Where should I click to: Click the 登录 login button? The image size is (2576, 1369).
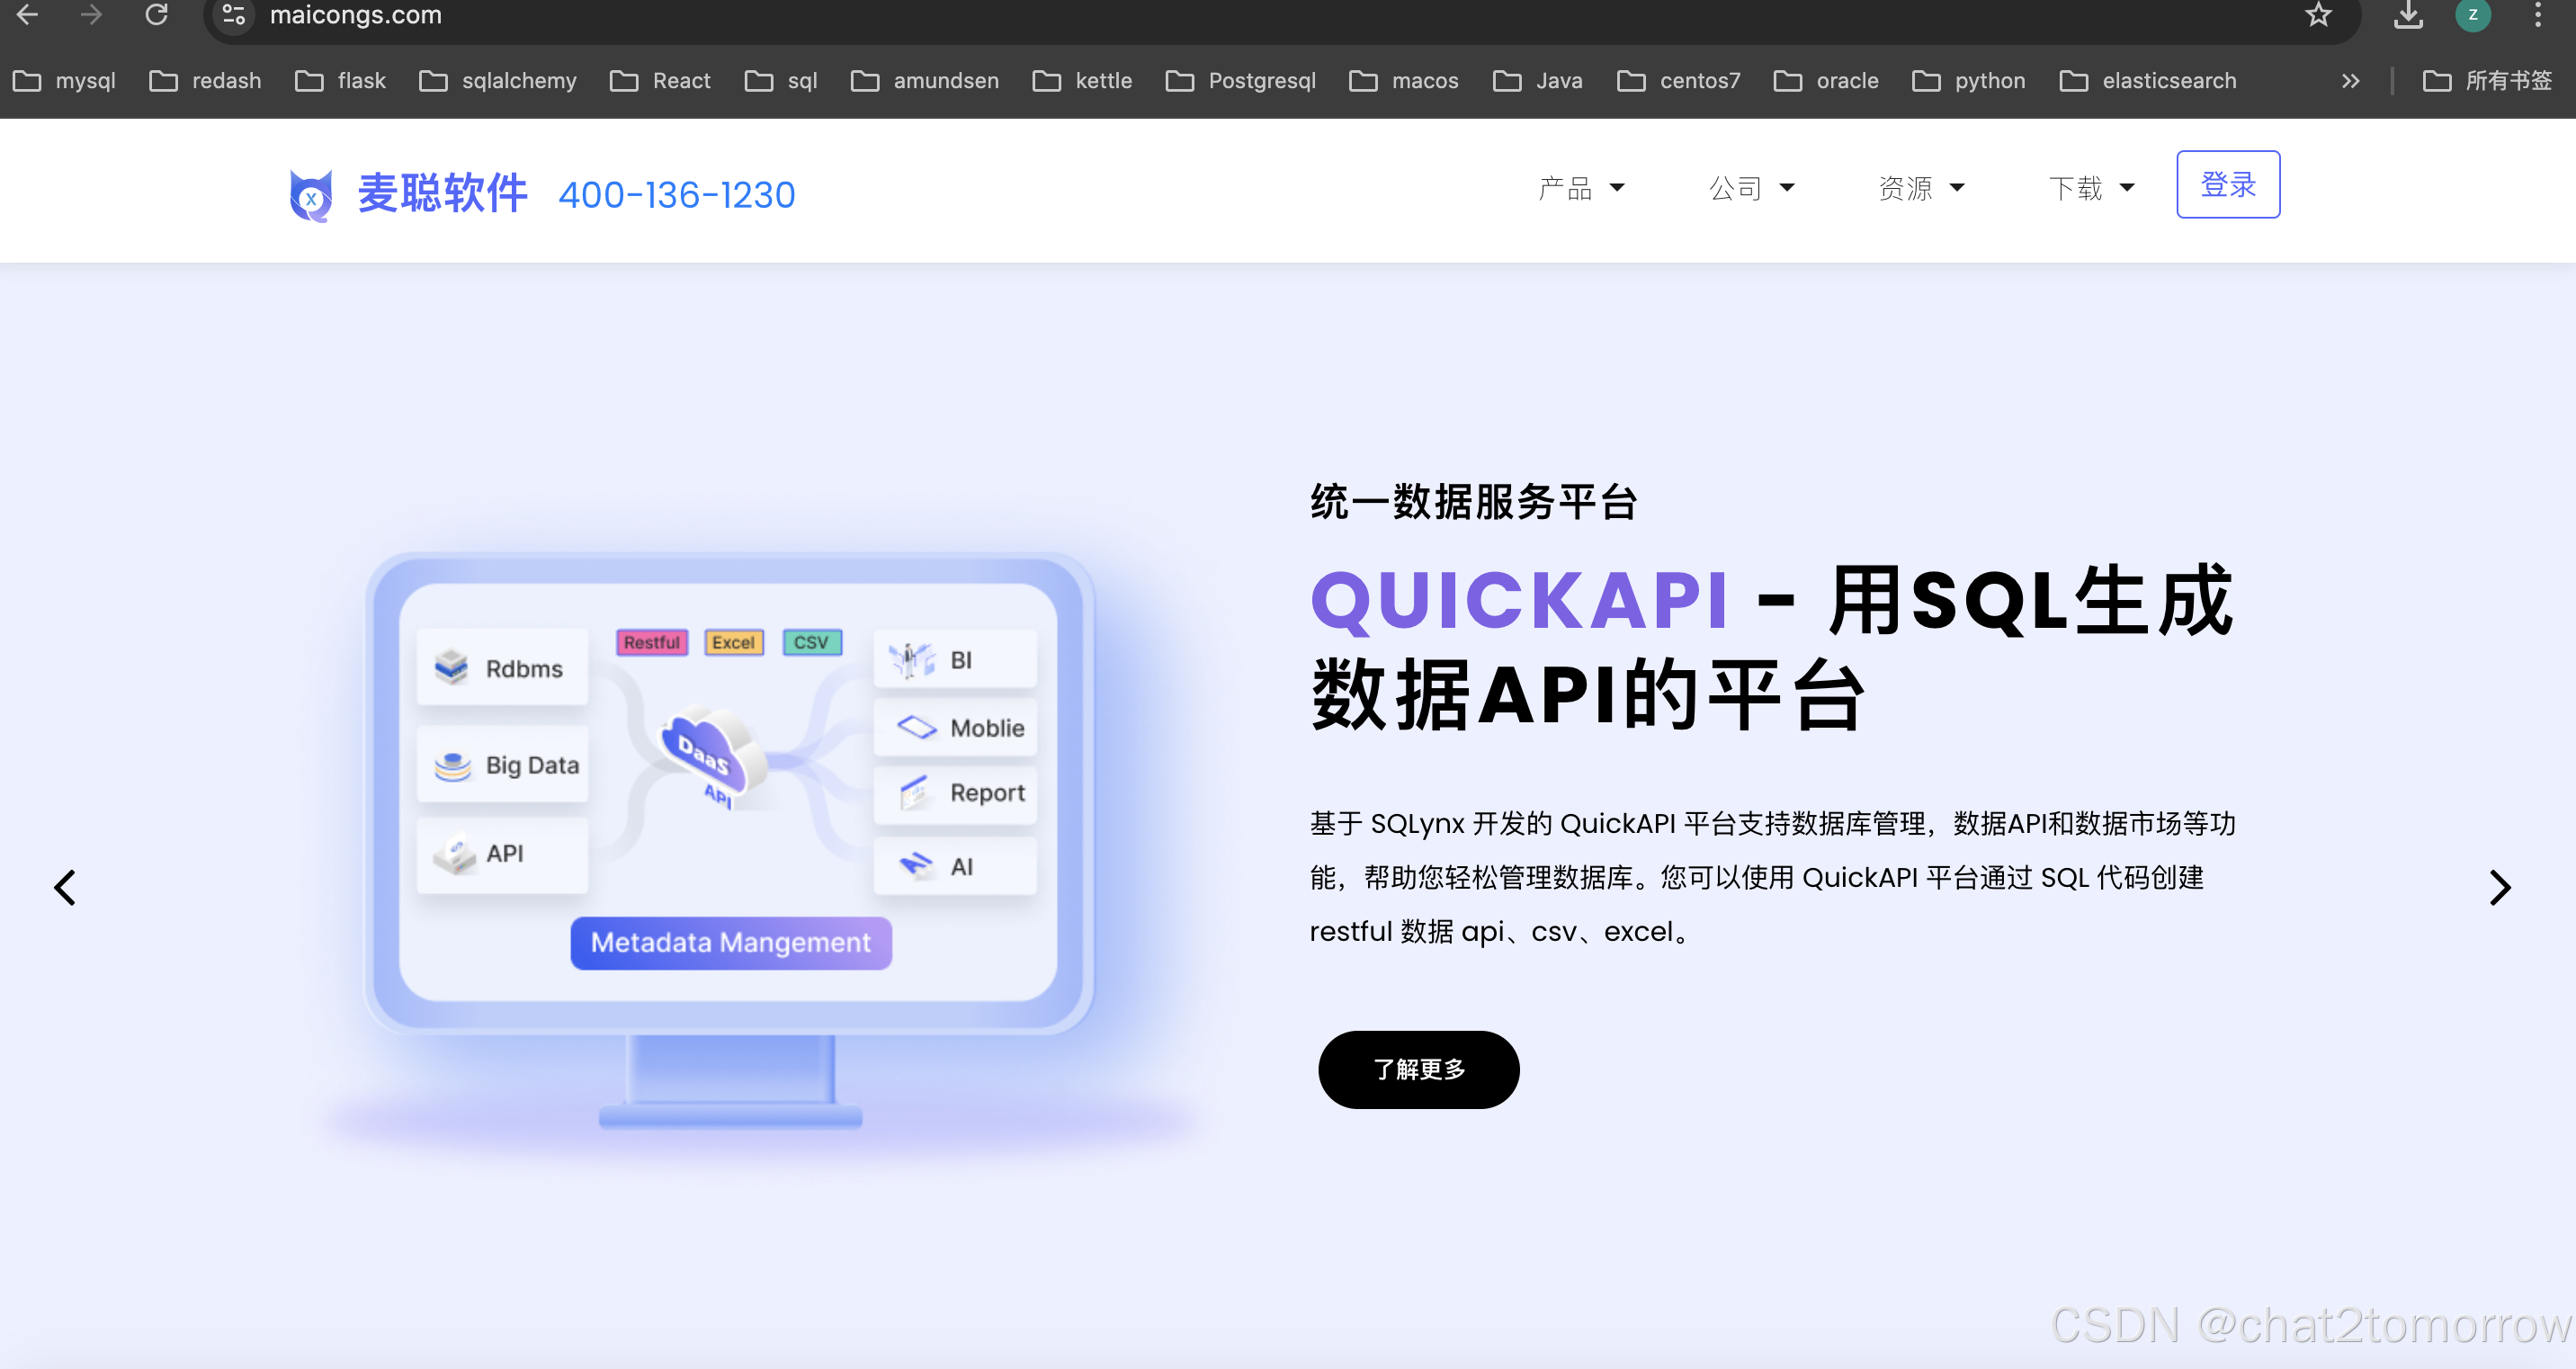[x=2227, y=185]
